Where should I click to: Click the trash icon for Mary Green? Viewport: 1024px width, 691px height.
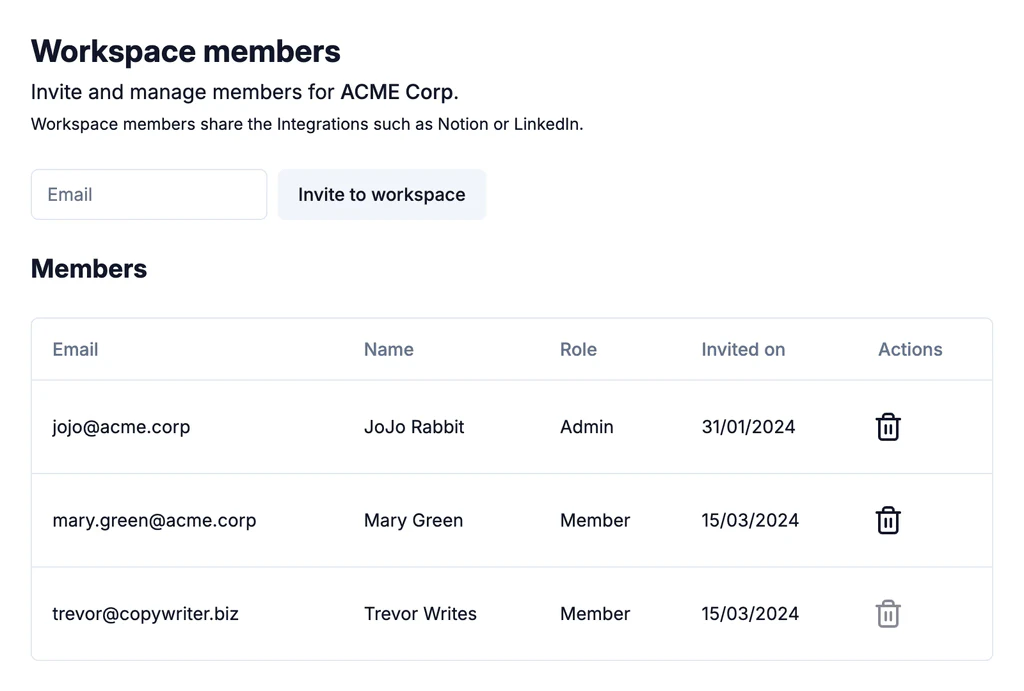click(888, 521)
